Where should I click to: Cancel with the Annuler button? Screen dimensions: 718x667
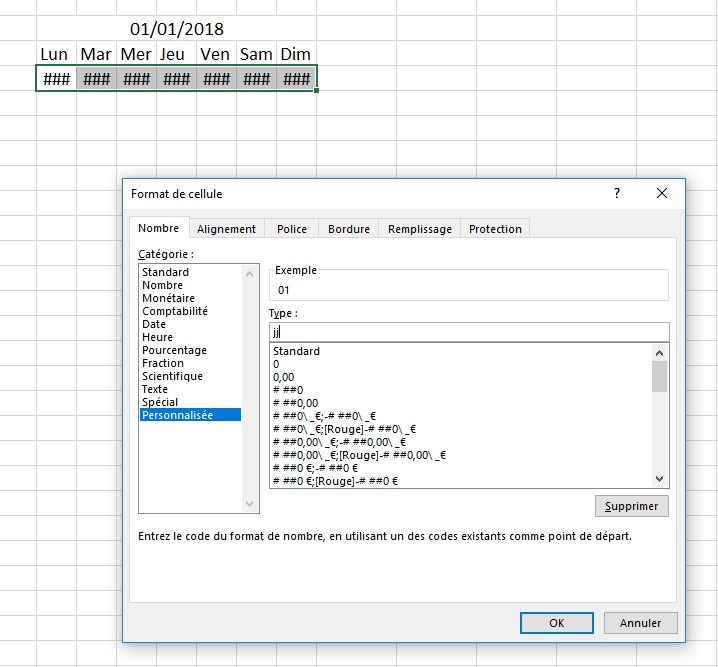click(640, 623)
